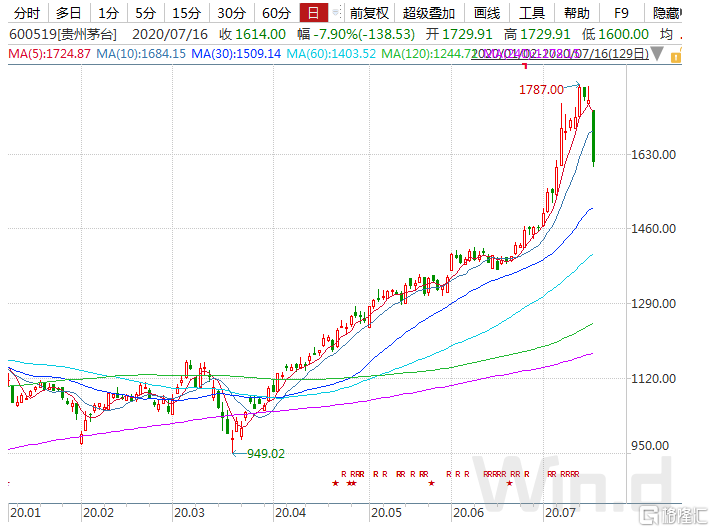Image resolution: width=714 pixels, height=532 pixels.
Task: Click the date 2020/07/16 in info row
Action: point(170,34)
